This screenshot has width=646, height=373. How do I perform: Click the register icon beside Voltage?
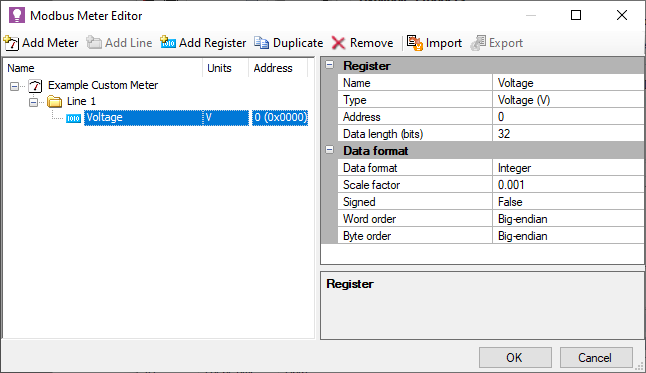[x=73, y=118]
